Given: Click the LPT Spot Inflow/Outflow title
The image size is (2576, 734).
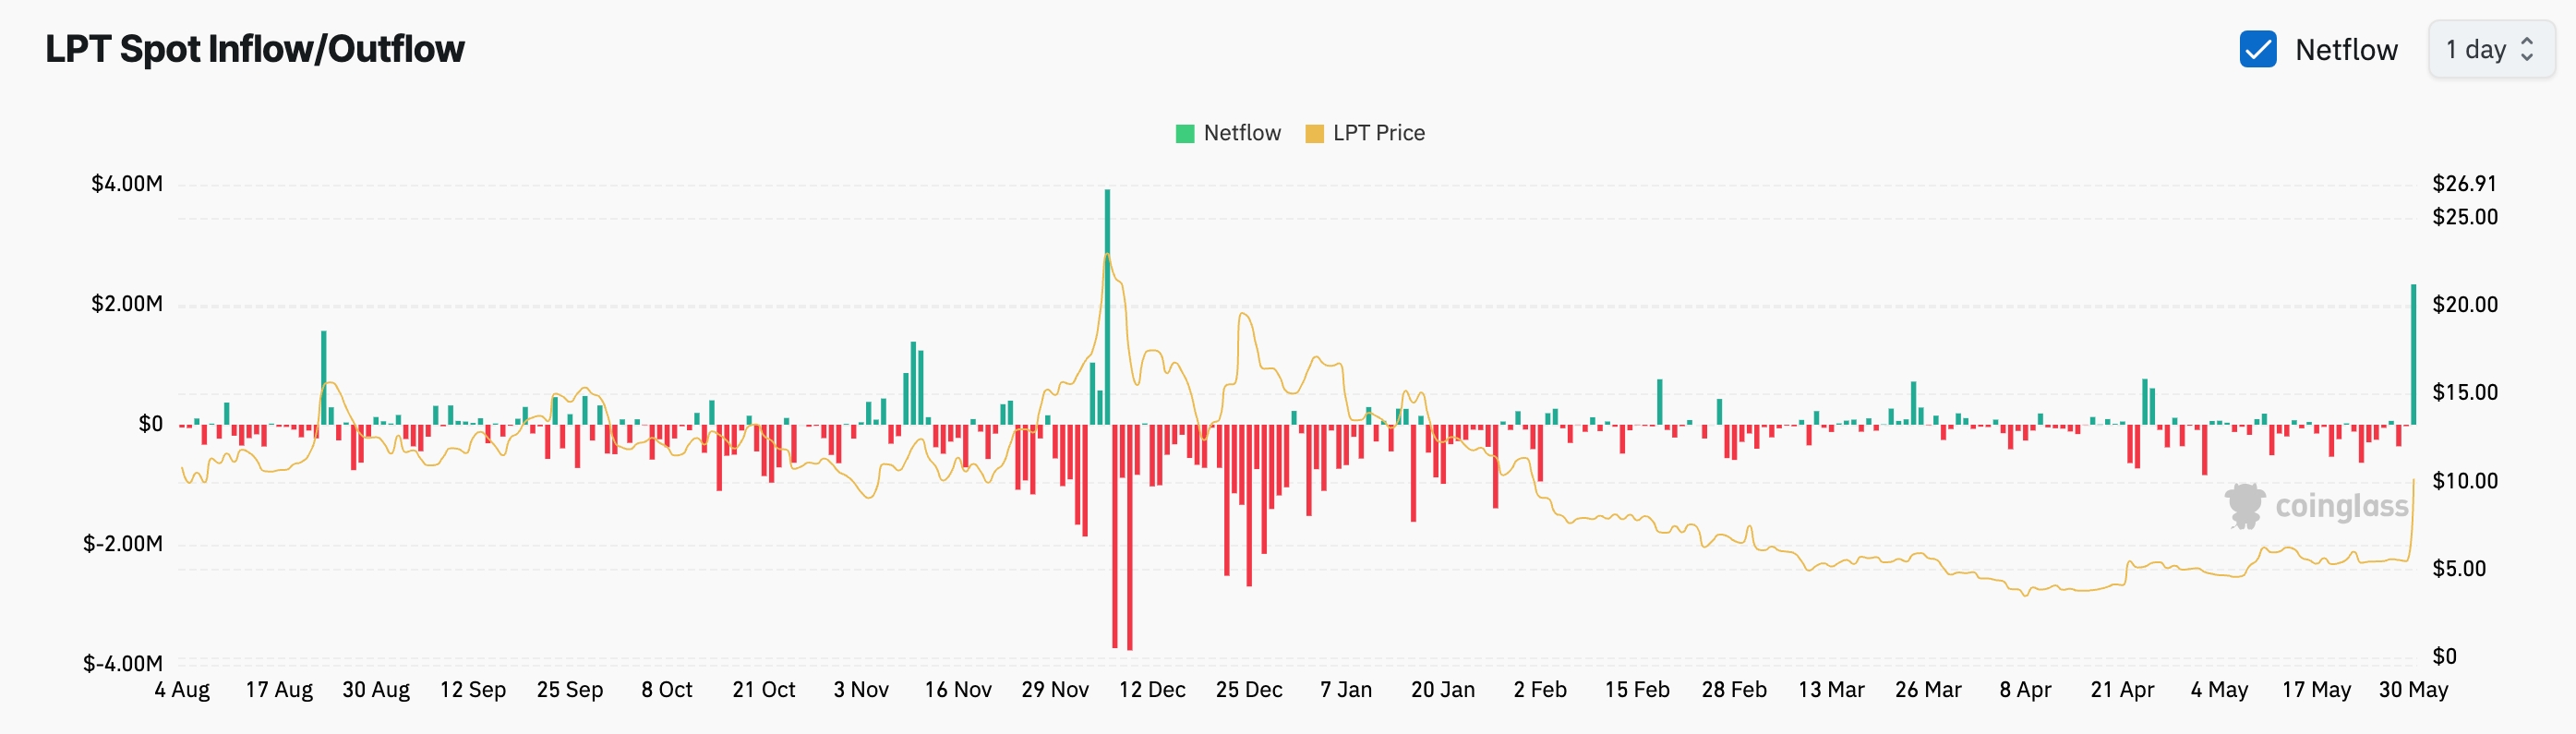Looking at the screenshot, I should pyautogui.click(x=255, y=49).
